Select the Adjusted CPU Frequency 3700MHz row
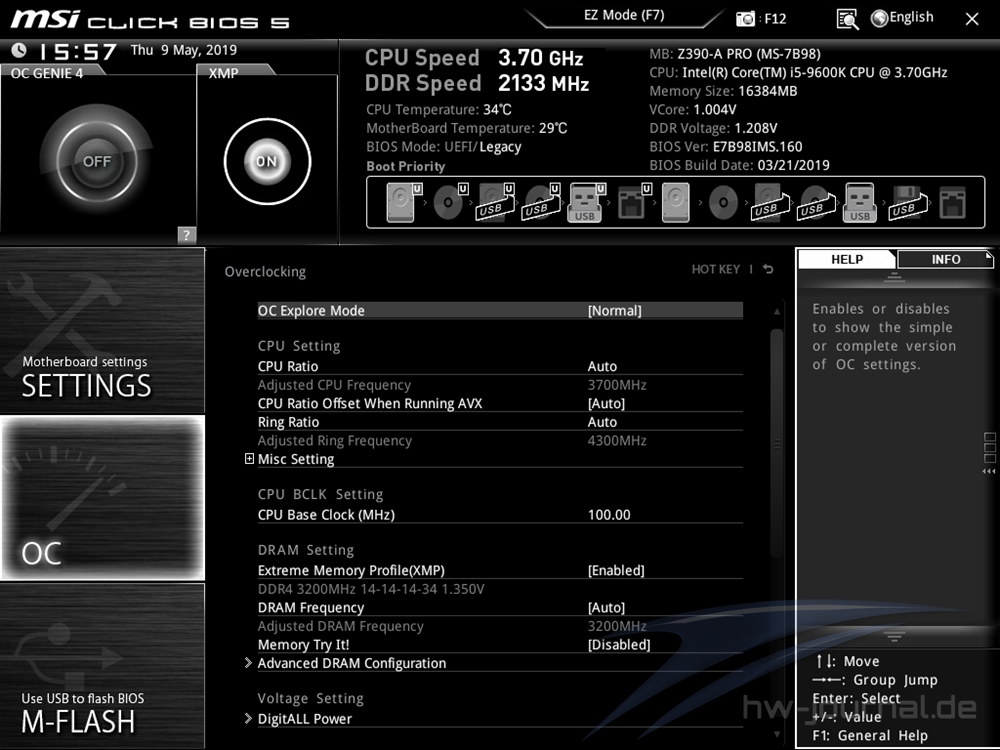 pos(500,385)
